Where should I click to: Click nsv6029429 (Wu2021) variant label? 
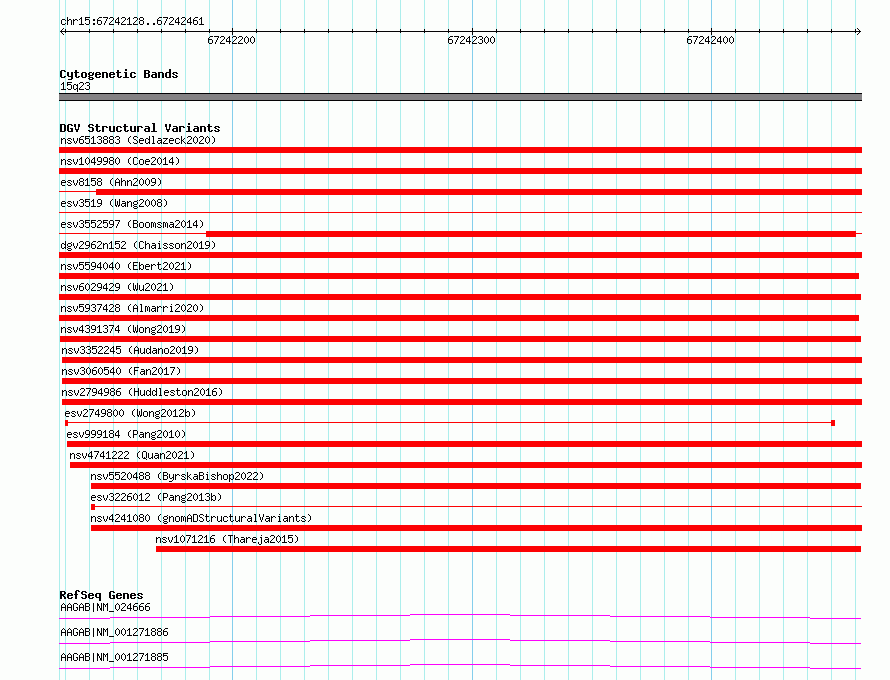pos(117,287)
